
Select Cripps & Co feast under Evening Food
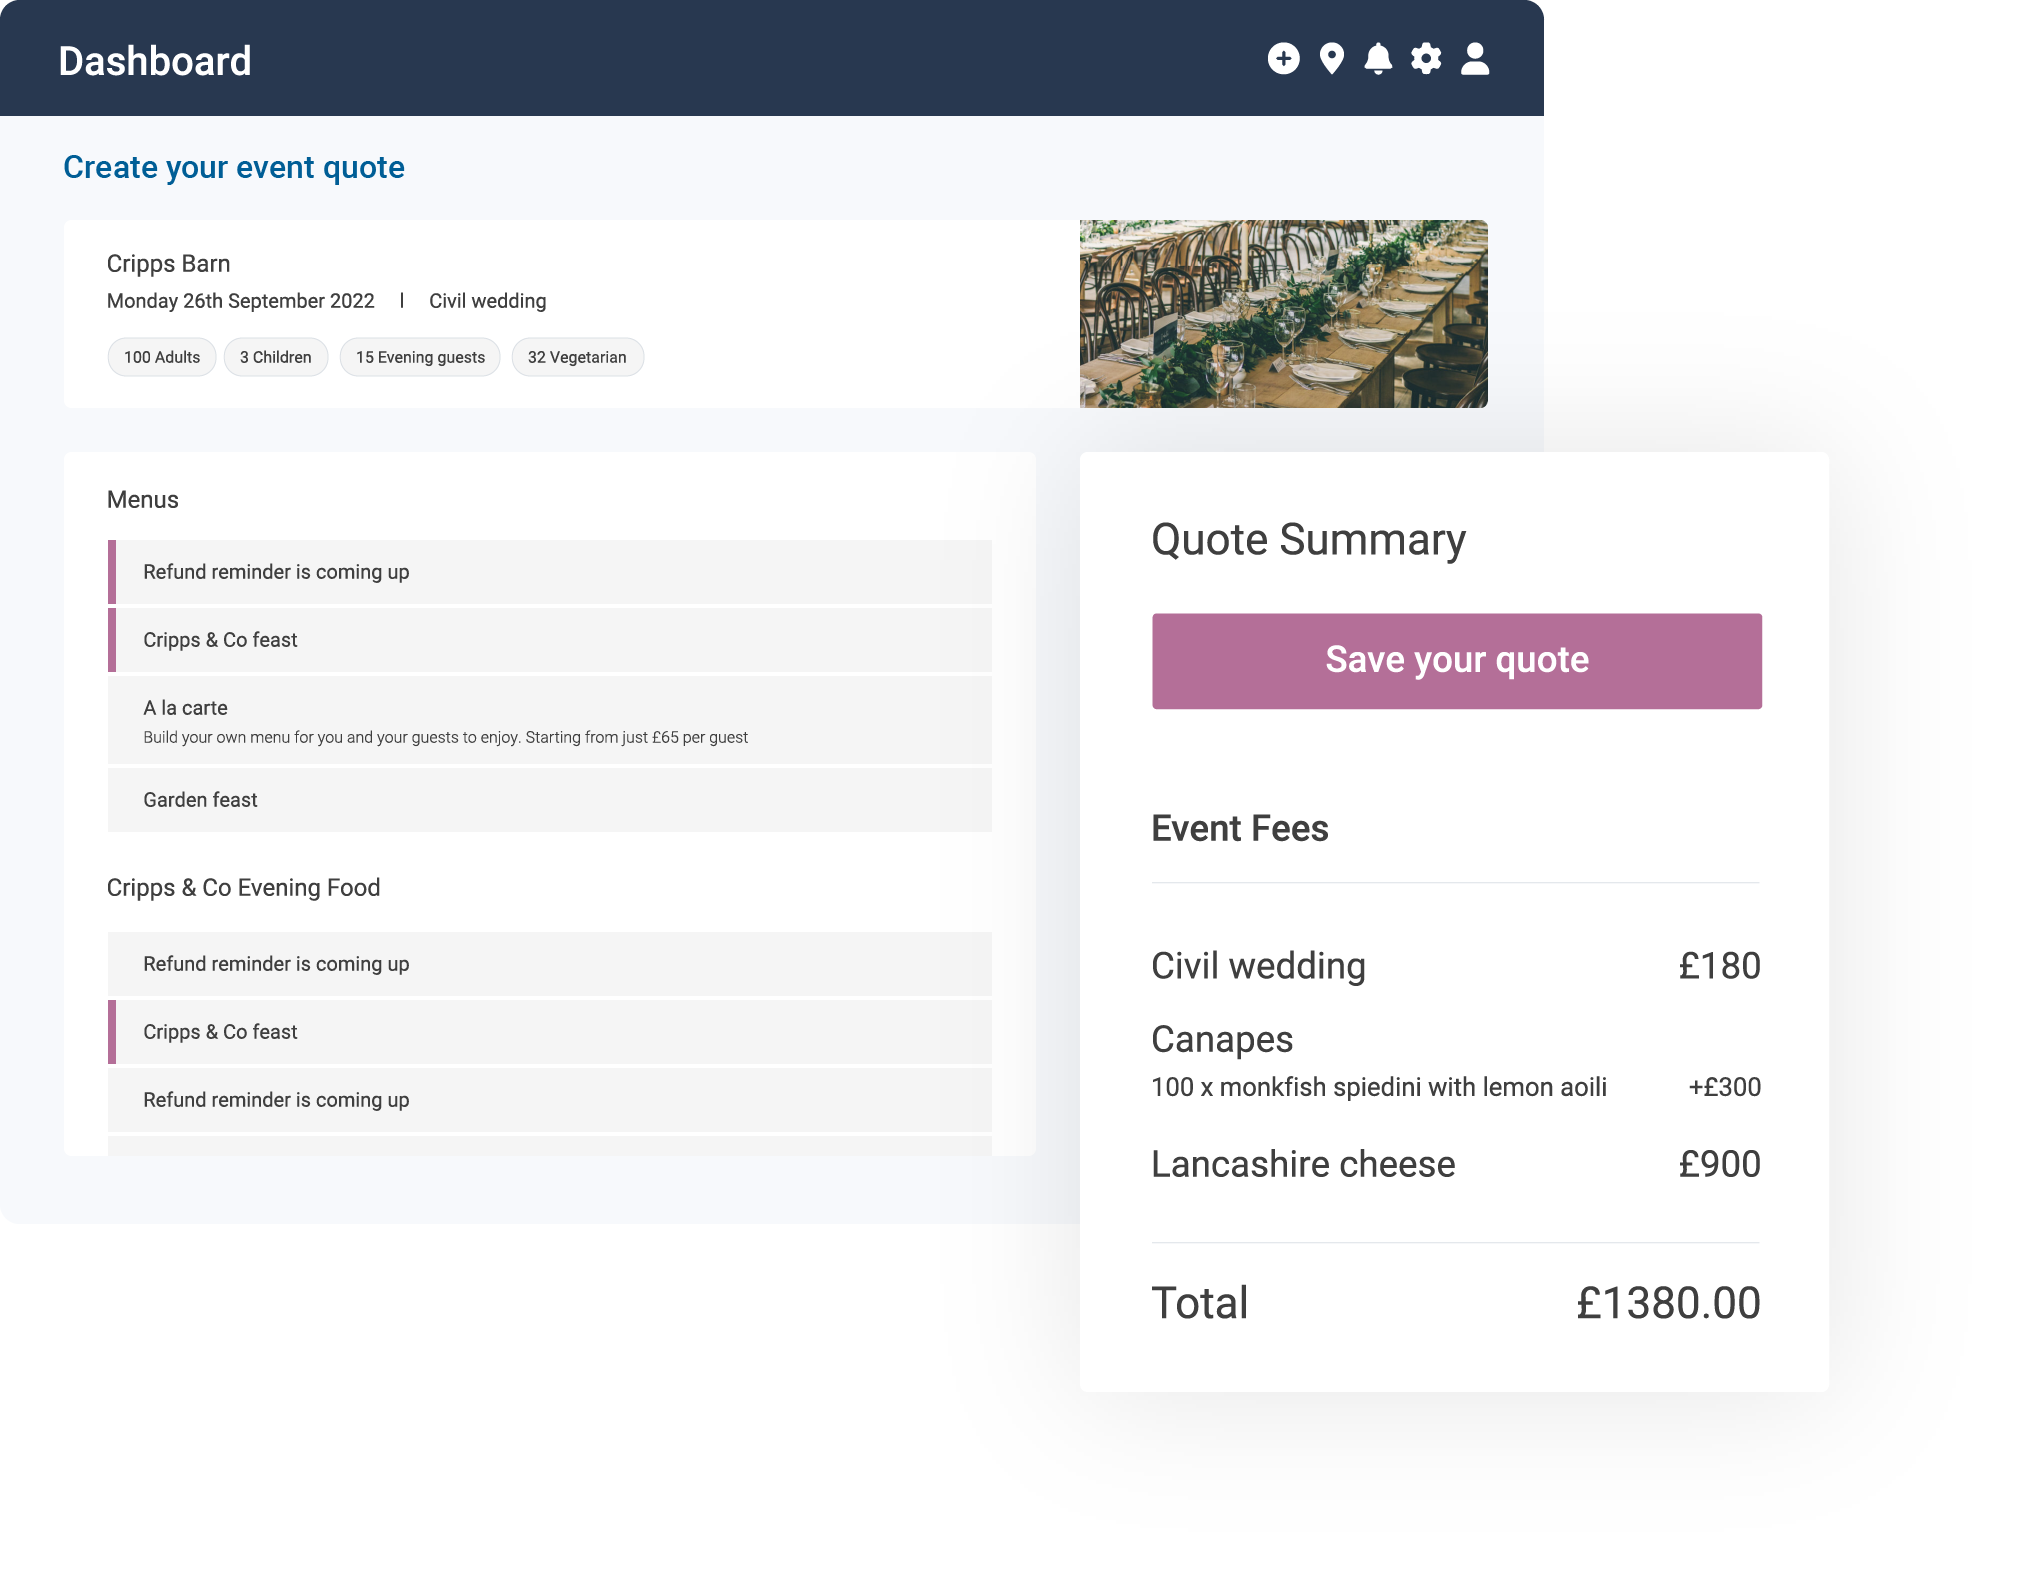[550, 1032]
